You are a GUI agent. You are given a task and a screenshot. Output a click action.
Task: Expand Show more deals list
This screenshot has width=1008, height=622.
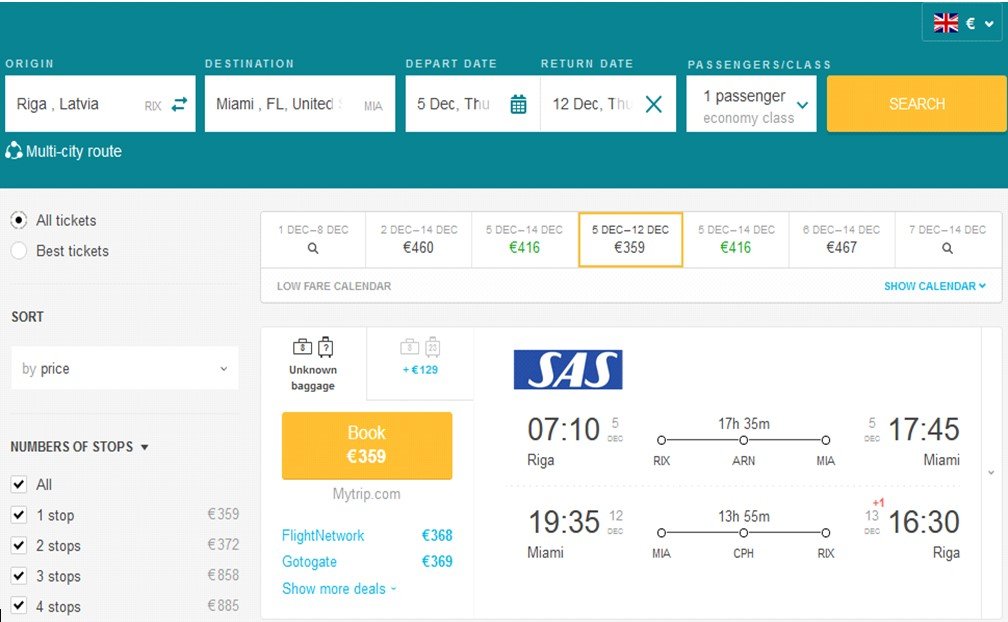pos(339,589)
